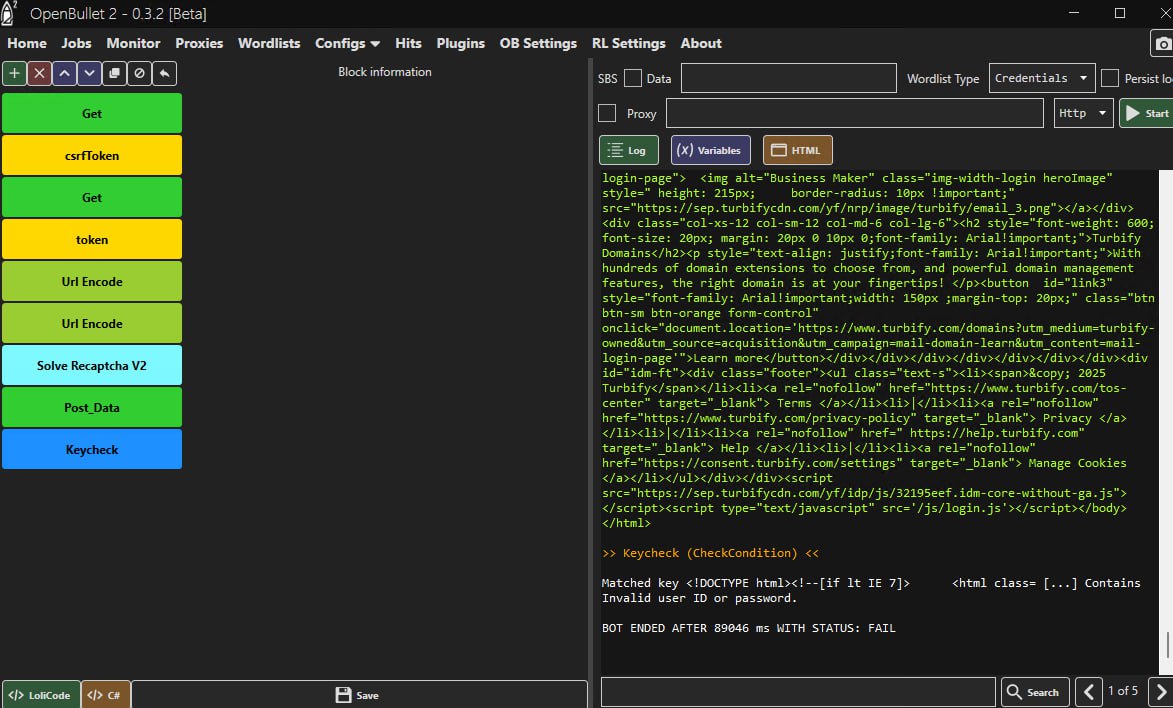Enable the SBS checkbox
This screenshot has height=708, width=1173.
tap(633, 78)
